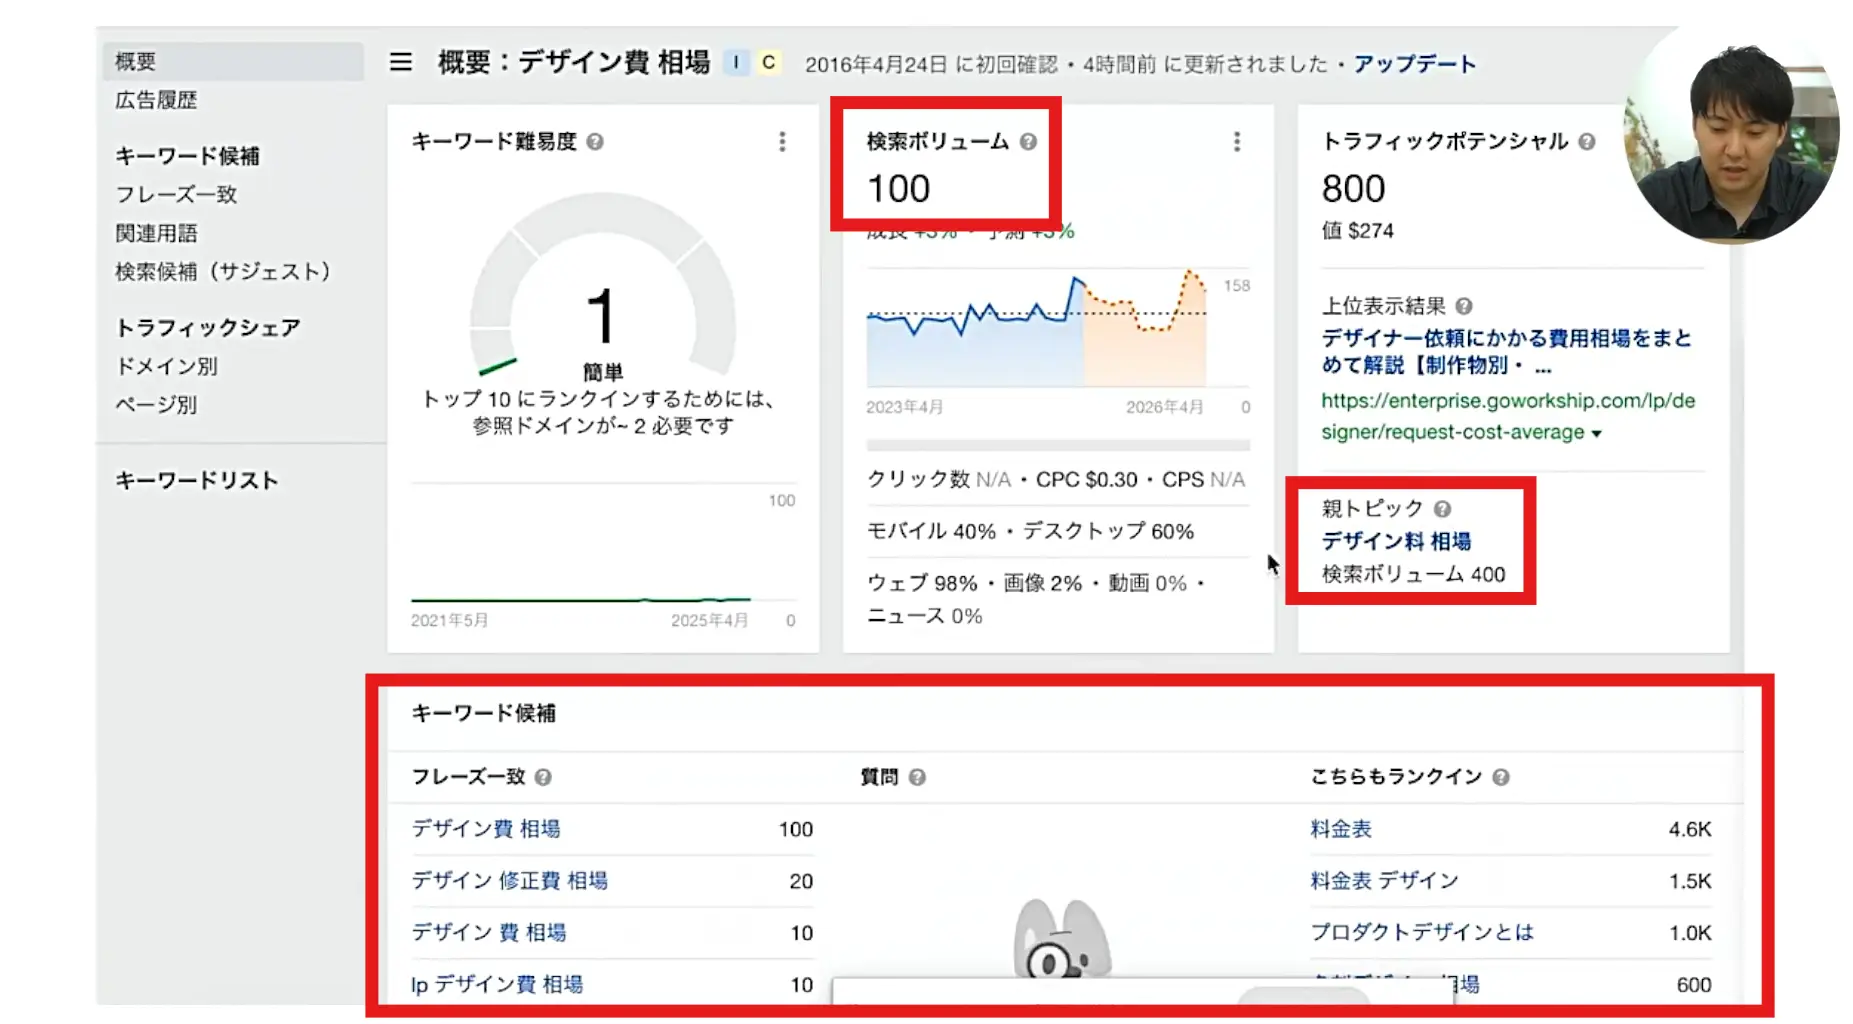The image size is (1853, 1024).
Task: Click help icon next to 上位表示結果
Action: [x=1463, y=306]
